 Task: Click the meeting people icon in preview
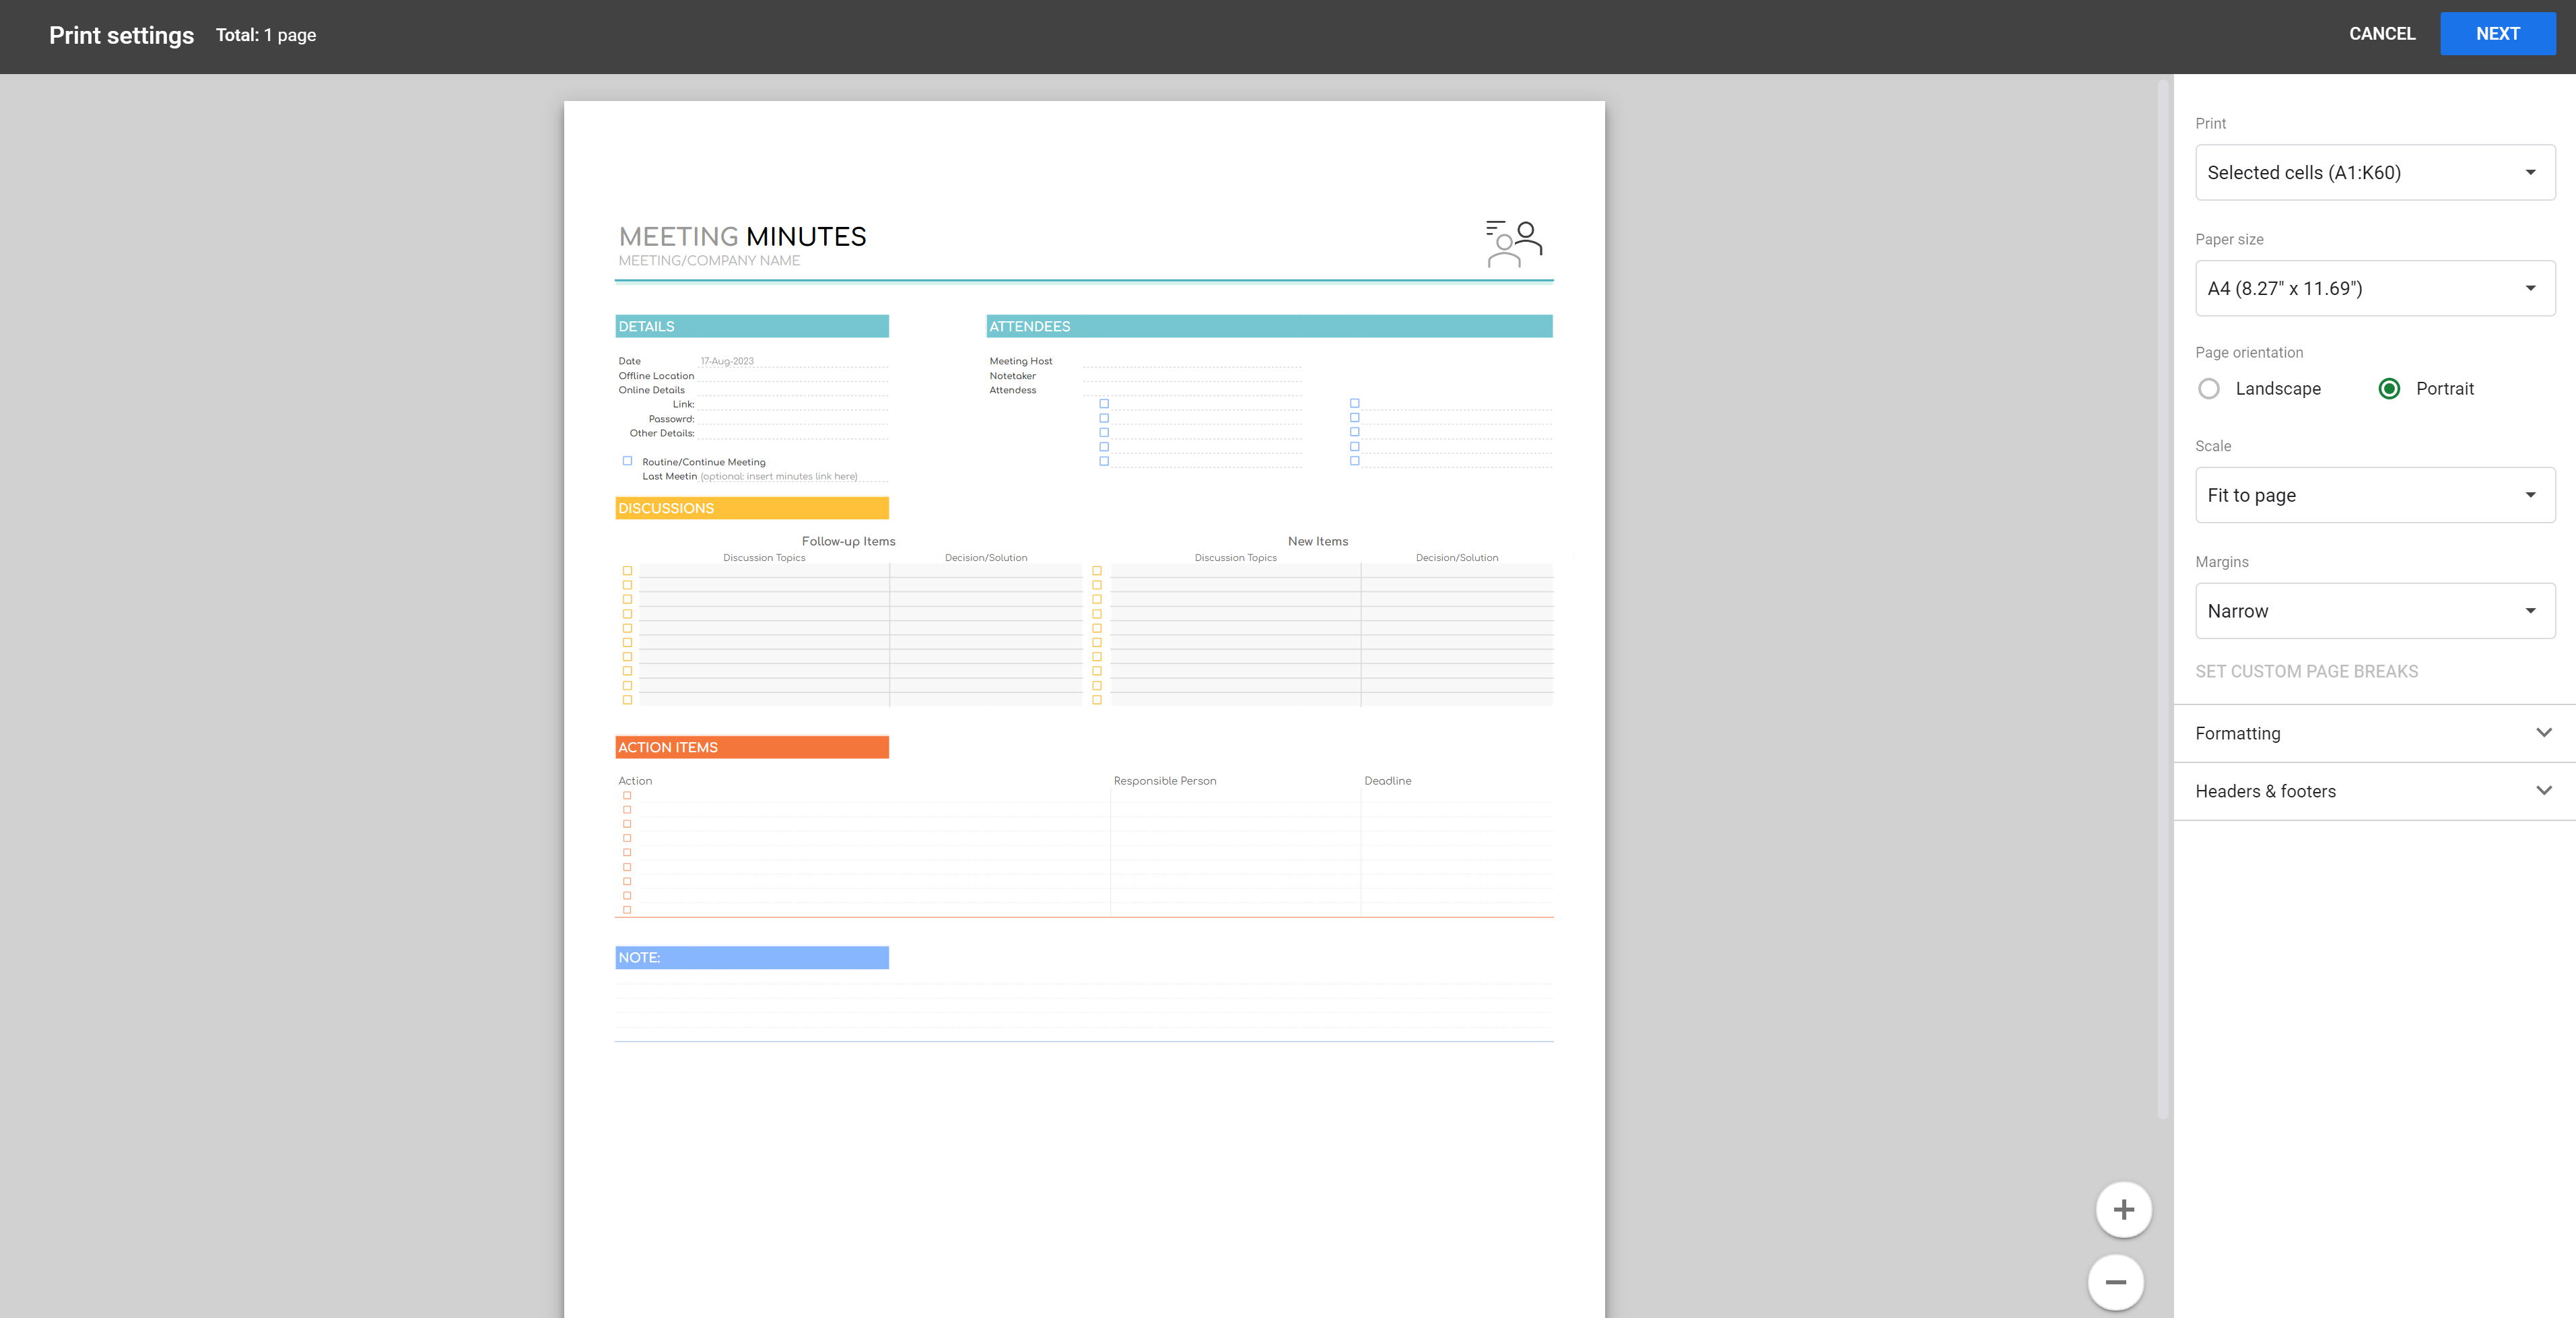point(1513,244)
